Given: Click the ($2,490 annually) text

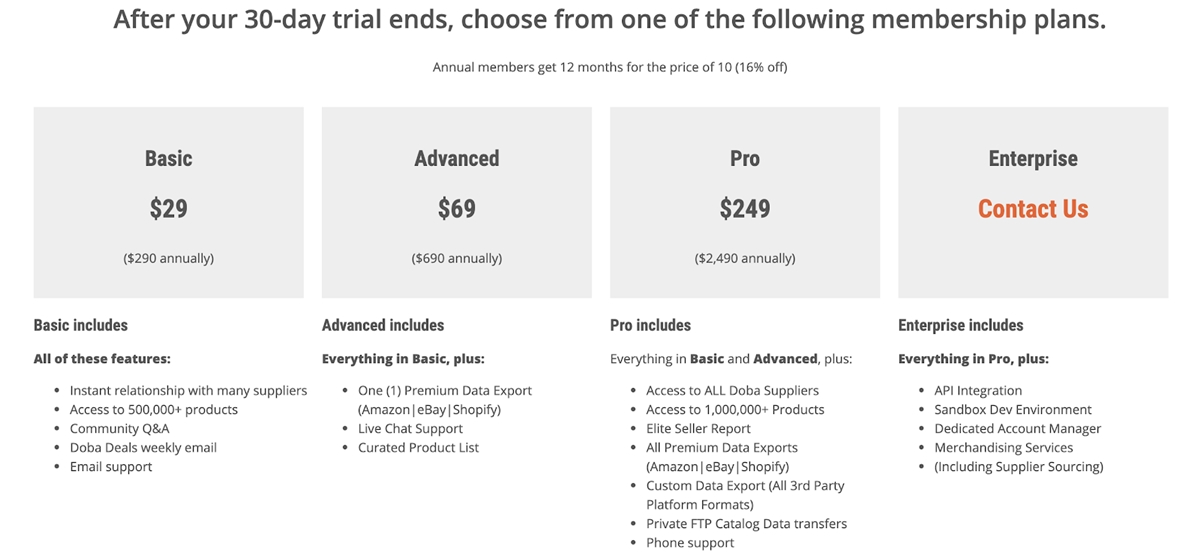Looking at the screenshot, I should click(x=745, y=258).
